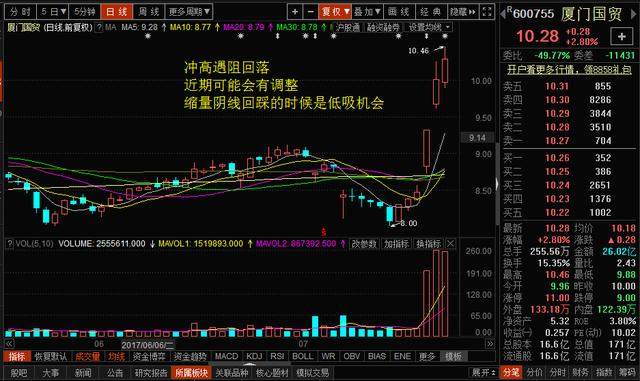
Task: Select the KDJ indicator
Action: 254,356
